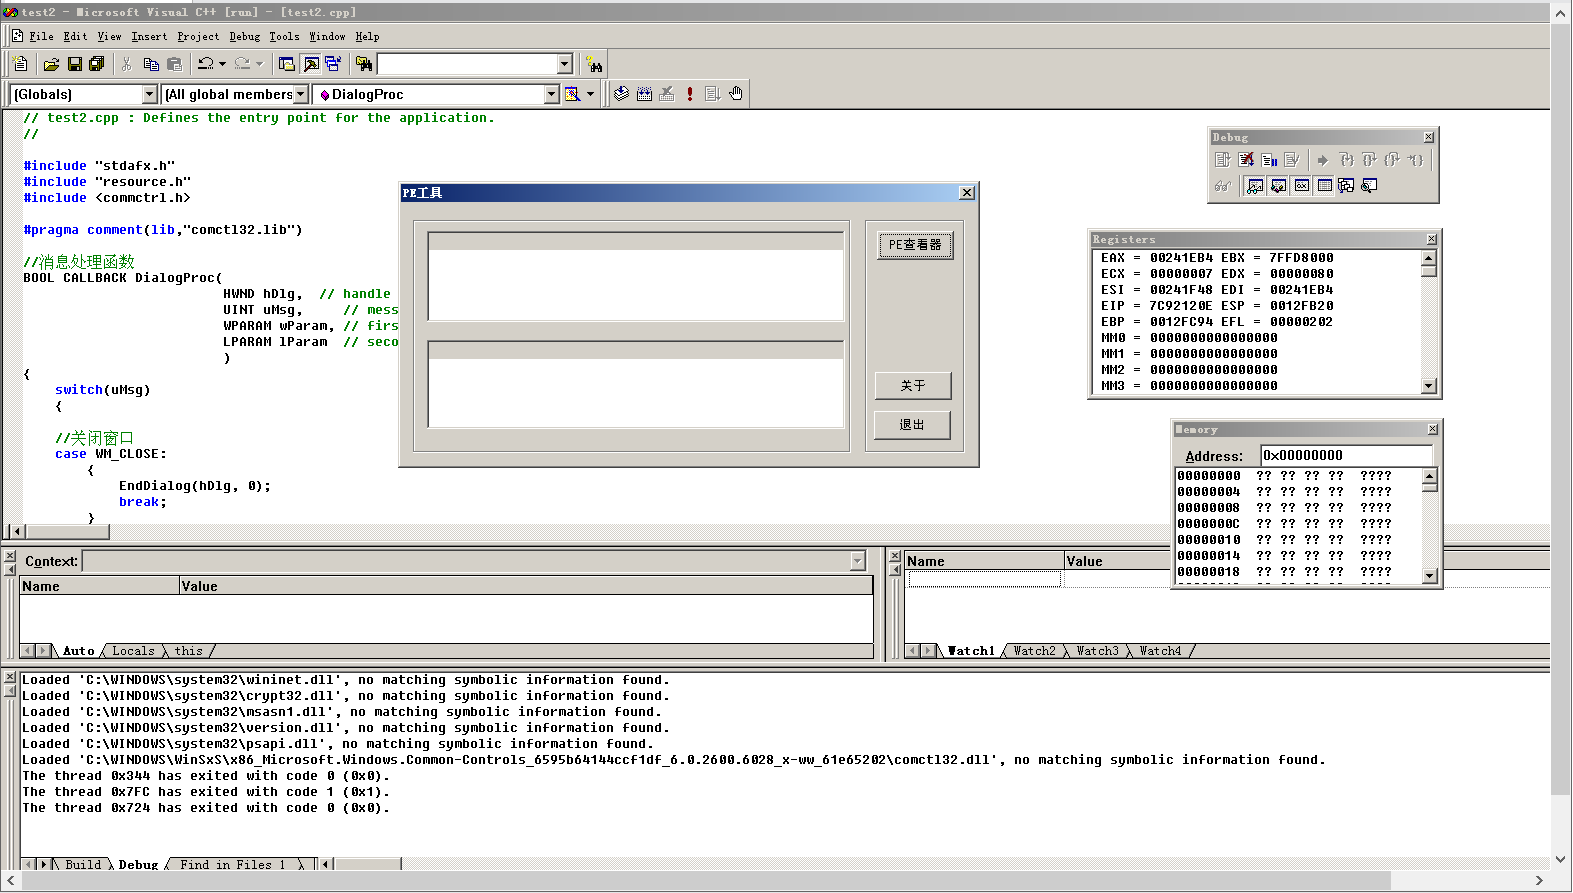Image resolution: width=1573 pixels, height=893 pixels.
Task: Select the Build output tab
Action: click(x=83, y=865)
